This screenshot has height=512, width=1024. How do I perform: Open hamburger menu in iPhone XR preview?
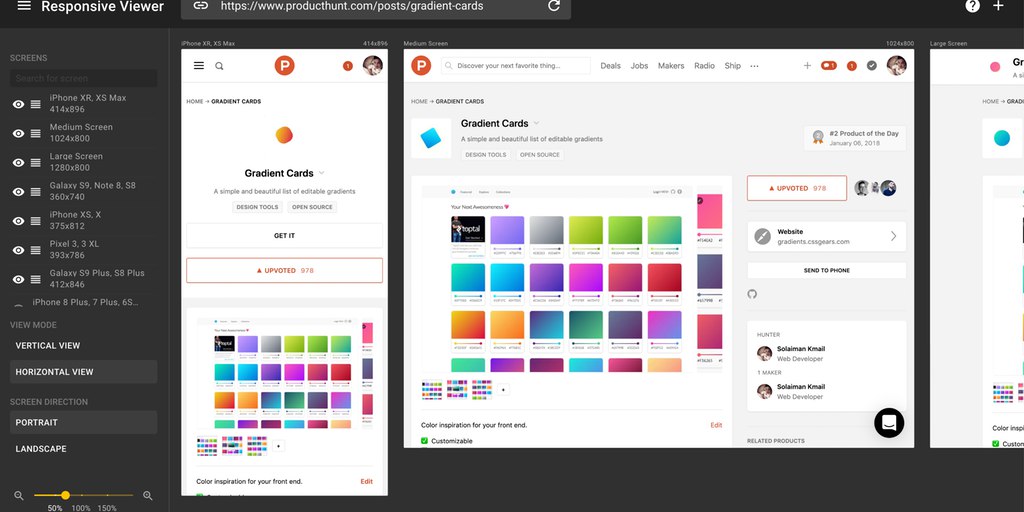click(x=199, y=65)
